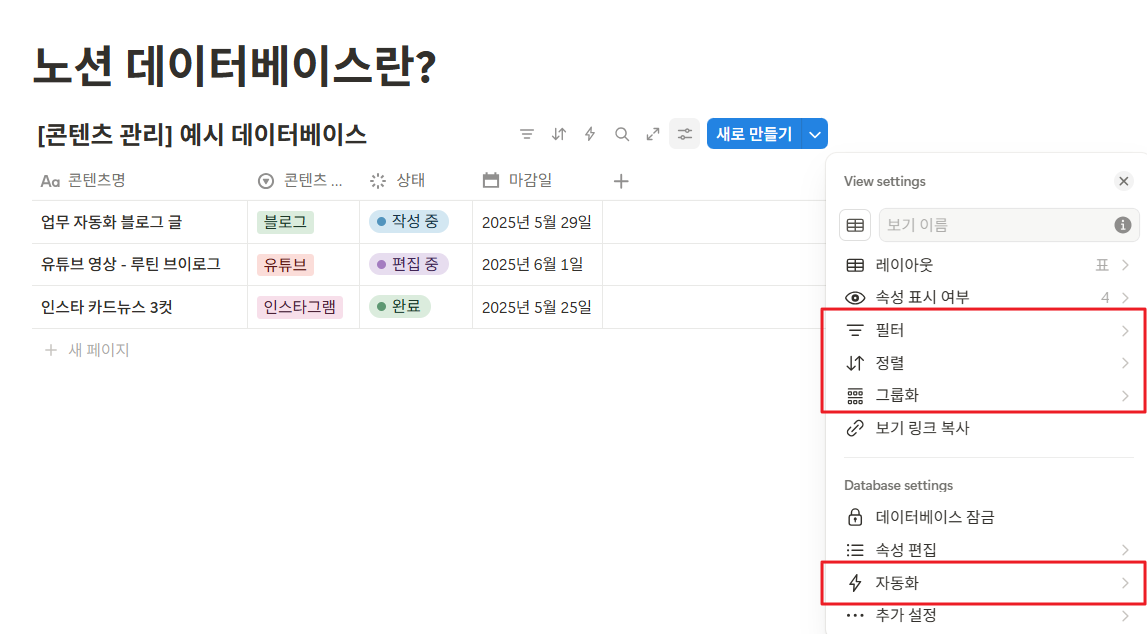This screenshot has height=634, width=1147.
Task: Click the search magnifier icon in the toolbar
Action: click(621, 133)
